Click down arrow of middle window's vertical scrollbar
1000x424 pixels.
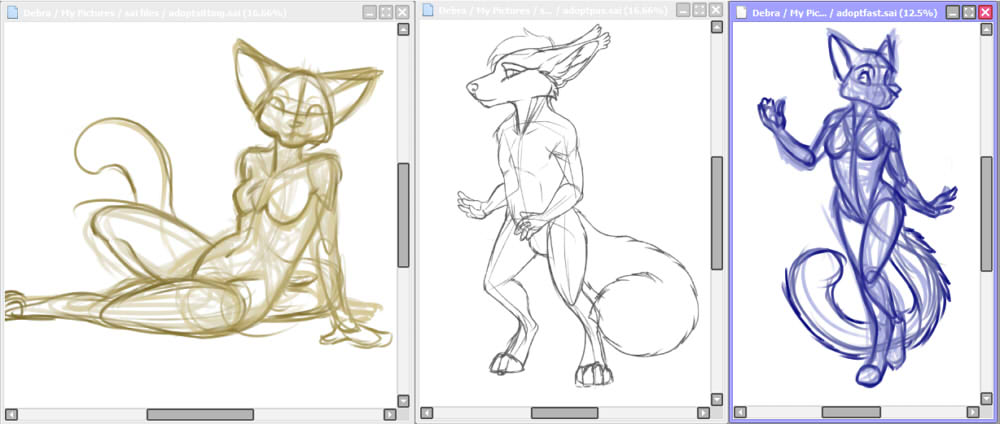717,400
